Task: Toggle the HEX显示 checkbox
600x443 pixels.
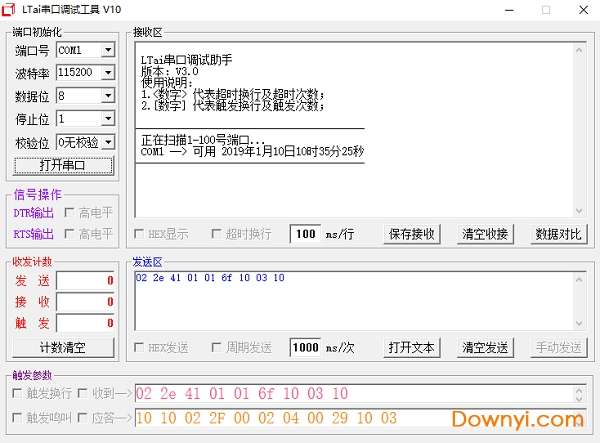Action: pos(139,234)
